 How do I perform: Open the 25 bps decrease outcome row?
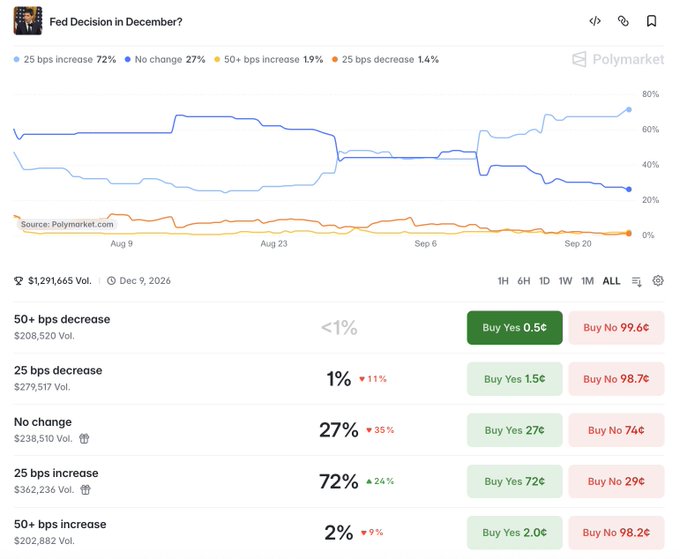[338, 379]
